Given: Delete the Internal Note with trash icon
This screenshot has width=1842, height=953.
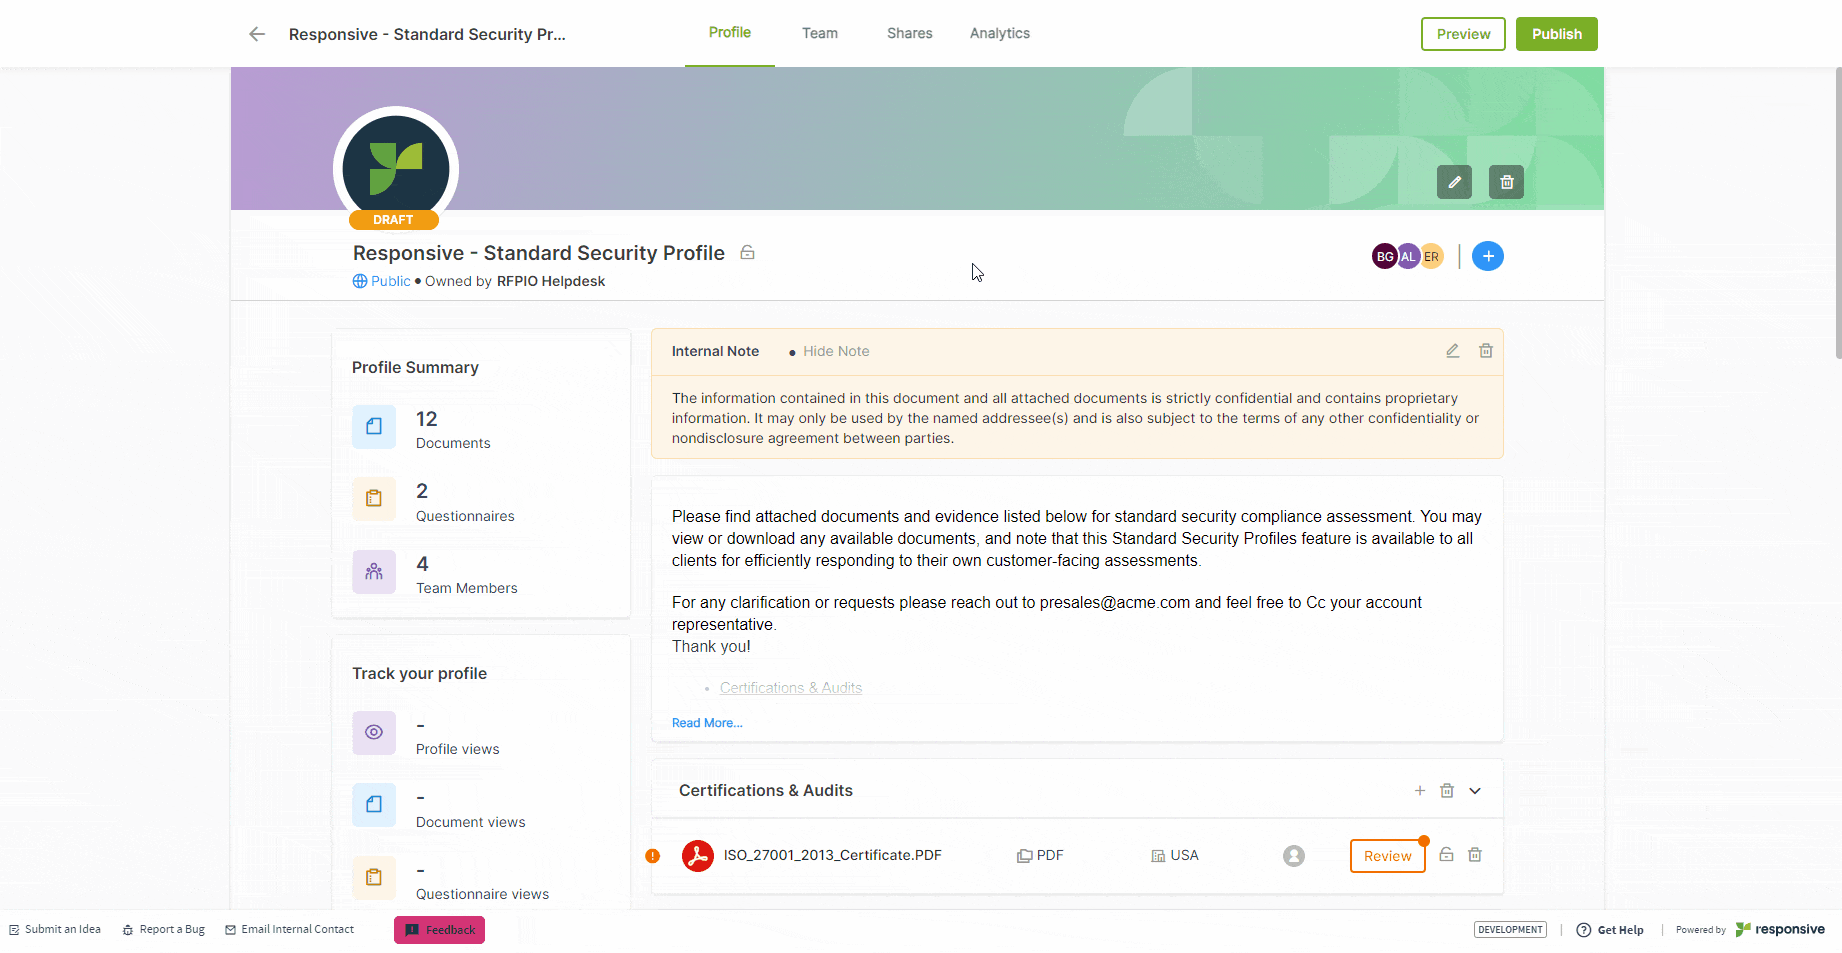Looking at the screenshot, I should [x=1486, y=351].
